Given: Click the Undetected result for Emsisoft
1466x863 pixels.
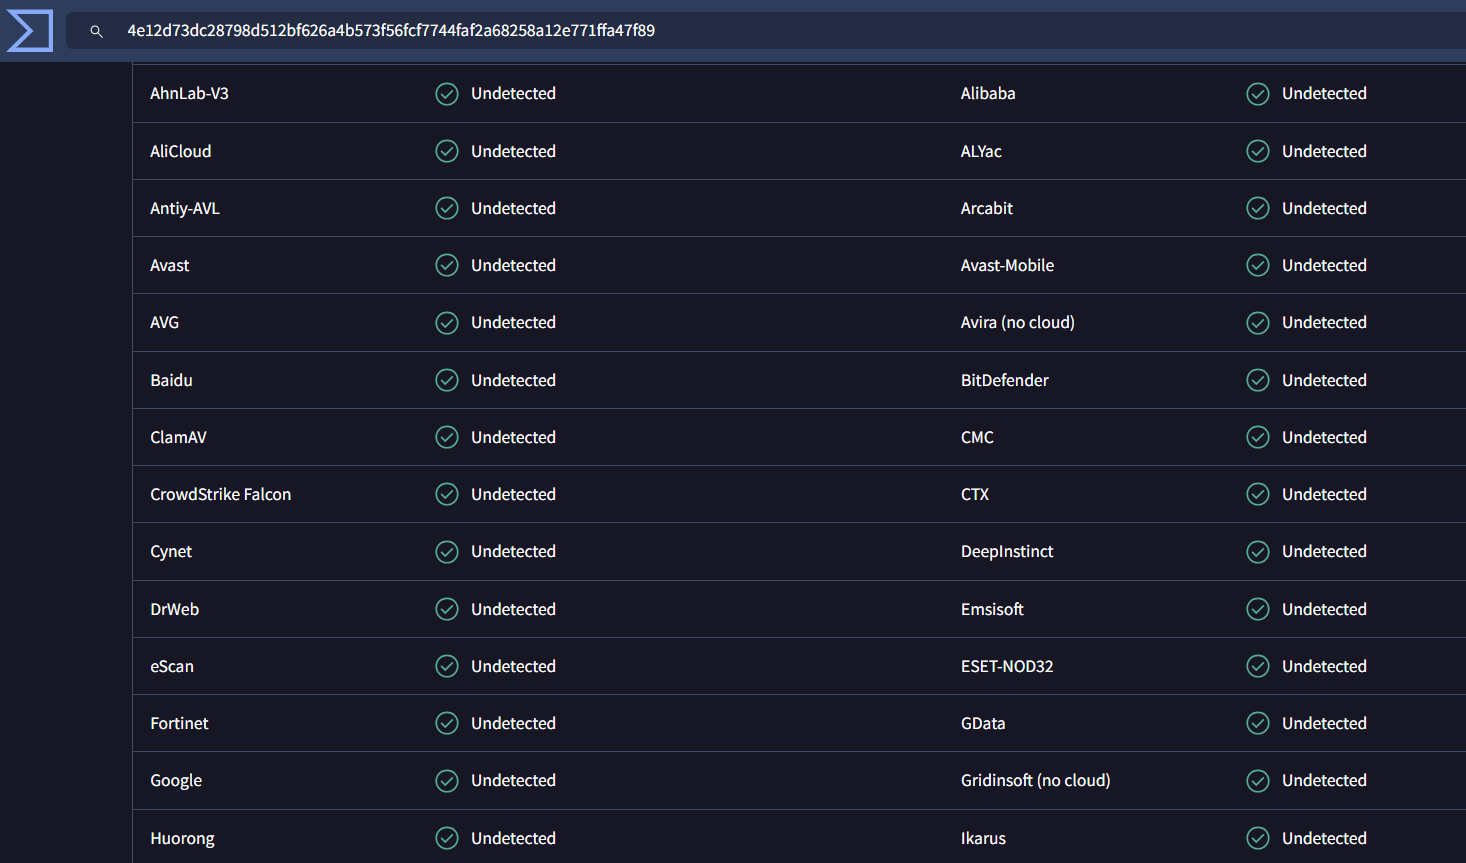Looking at the screenshot, I should (x=1324, y=610).
